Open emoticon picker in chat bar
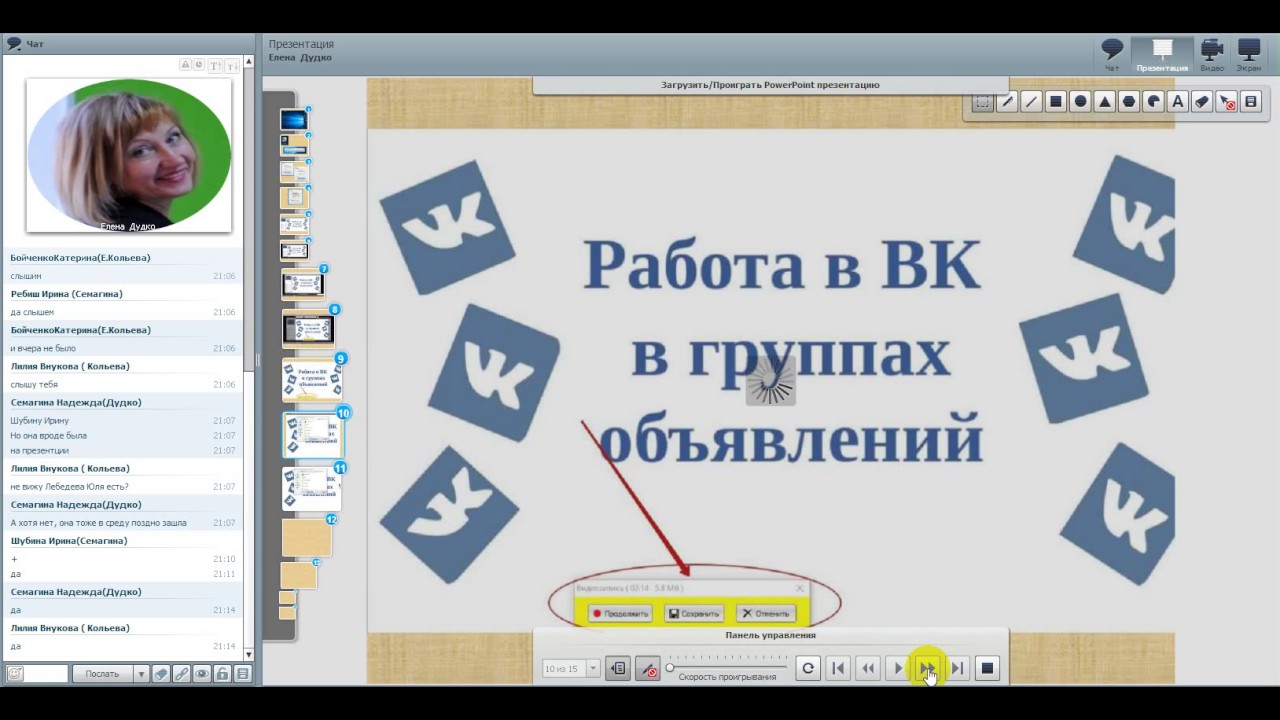 point(14,674)
